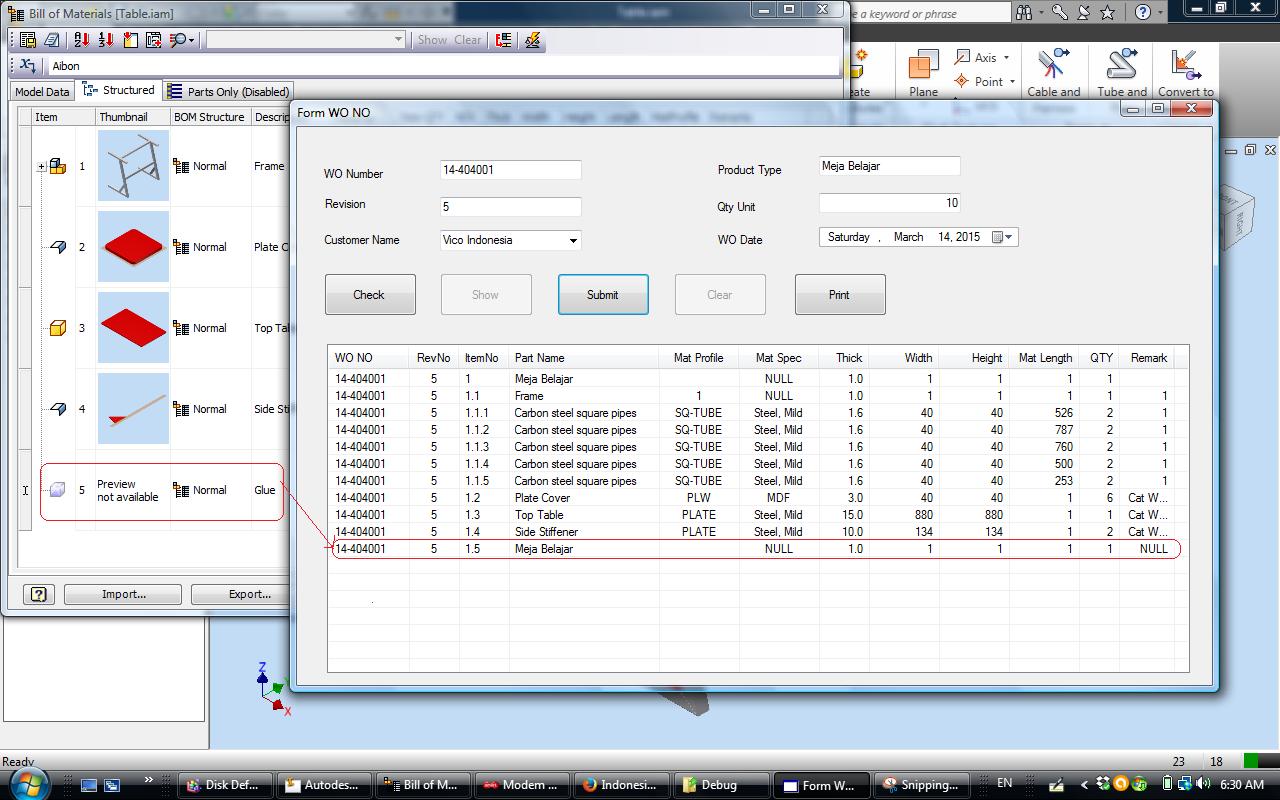Select the Parts Only (Disabled) tab
1280x800 pixels.
[x=229, y=91]
